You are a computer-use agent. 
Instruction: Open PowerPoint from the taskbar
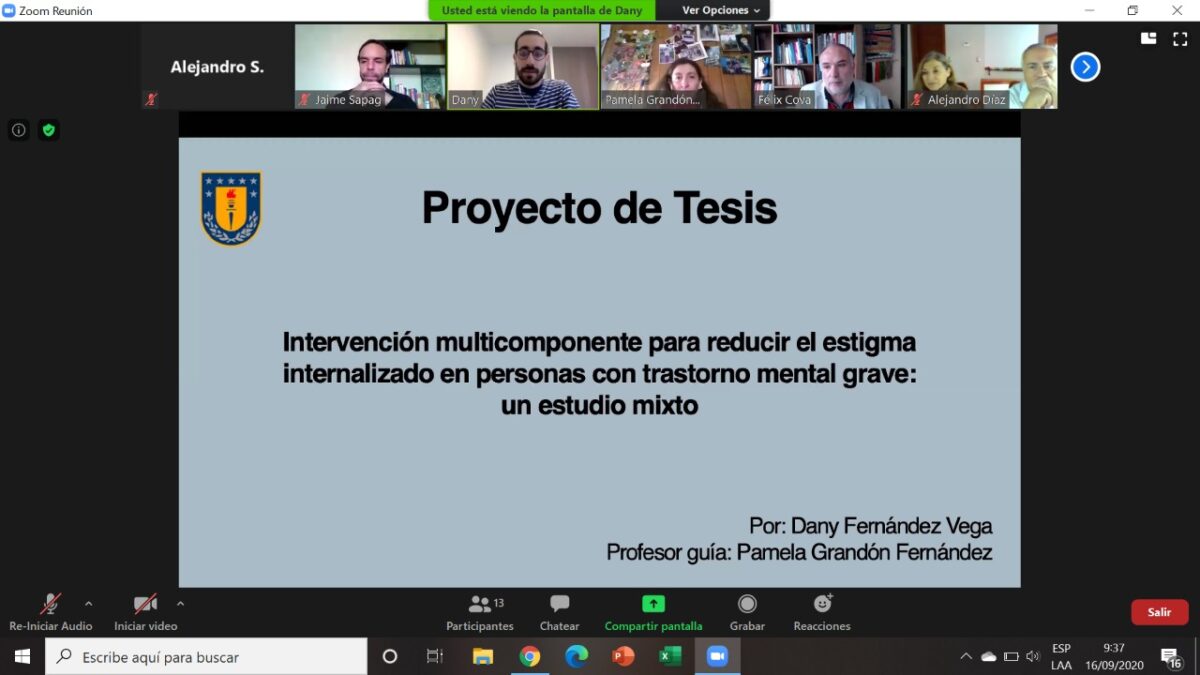[623, 657]
